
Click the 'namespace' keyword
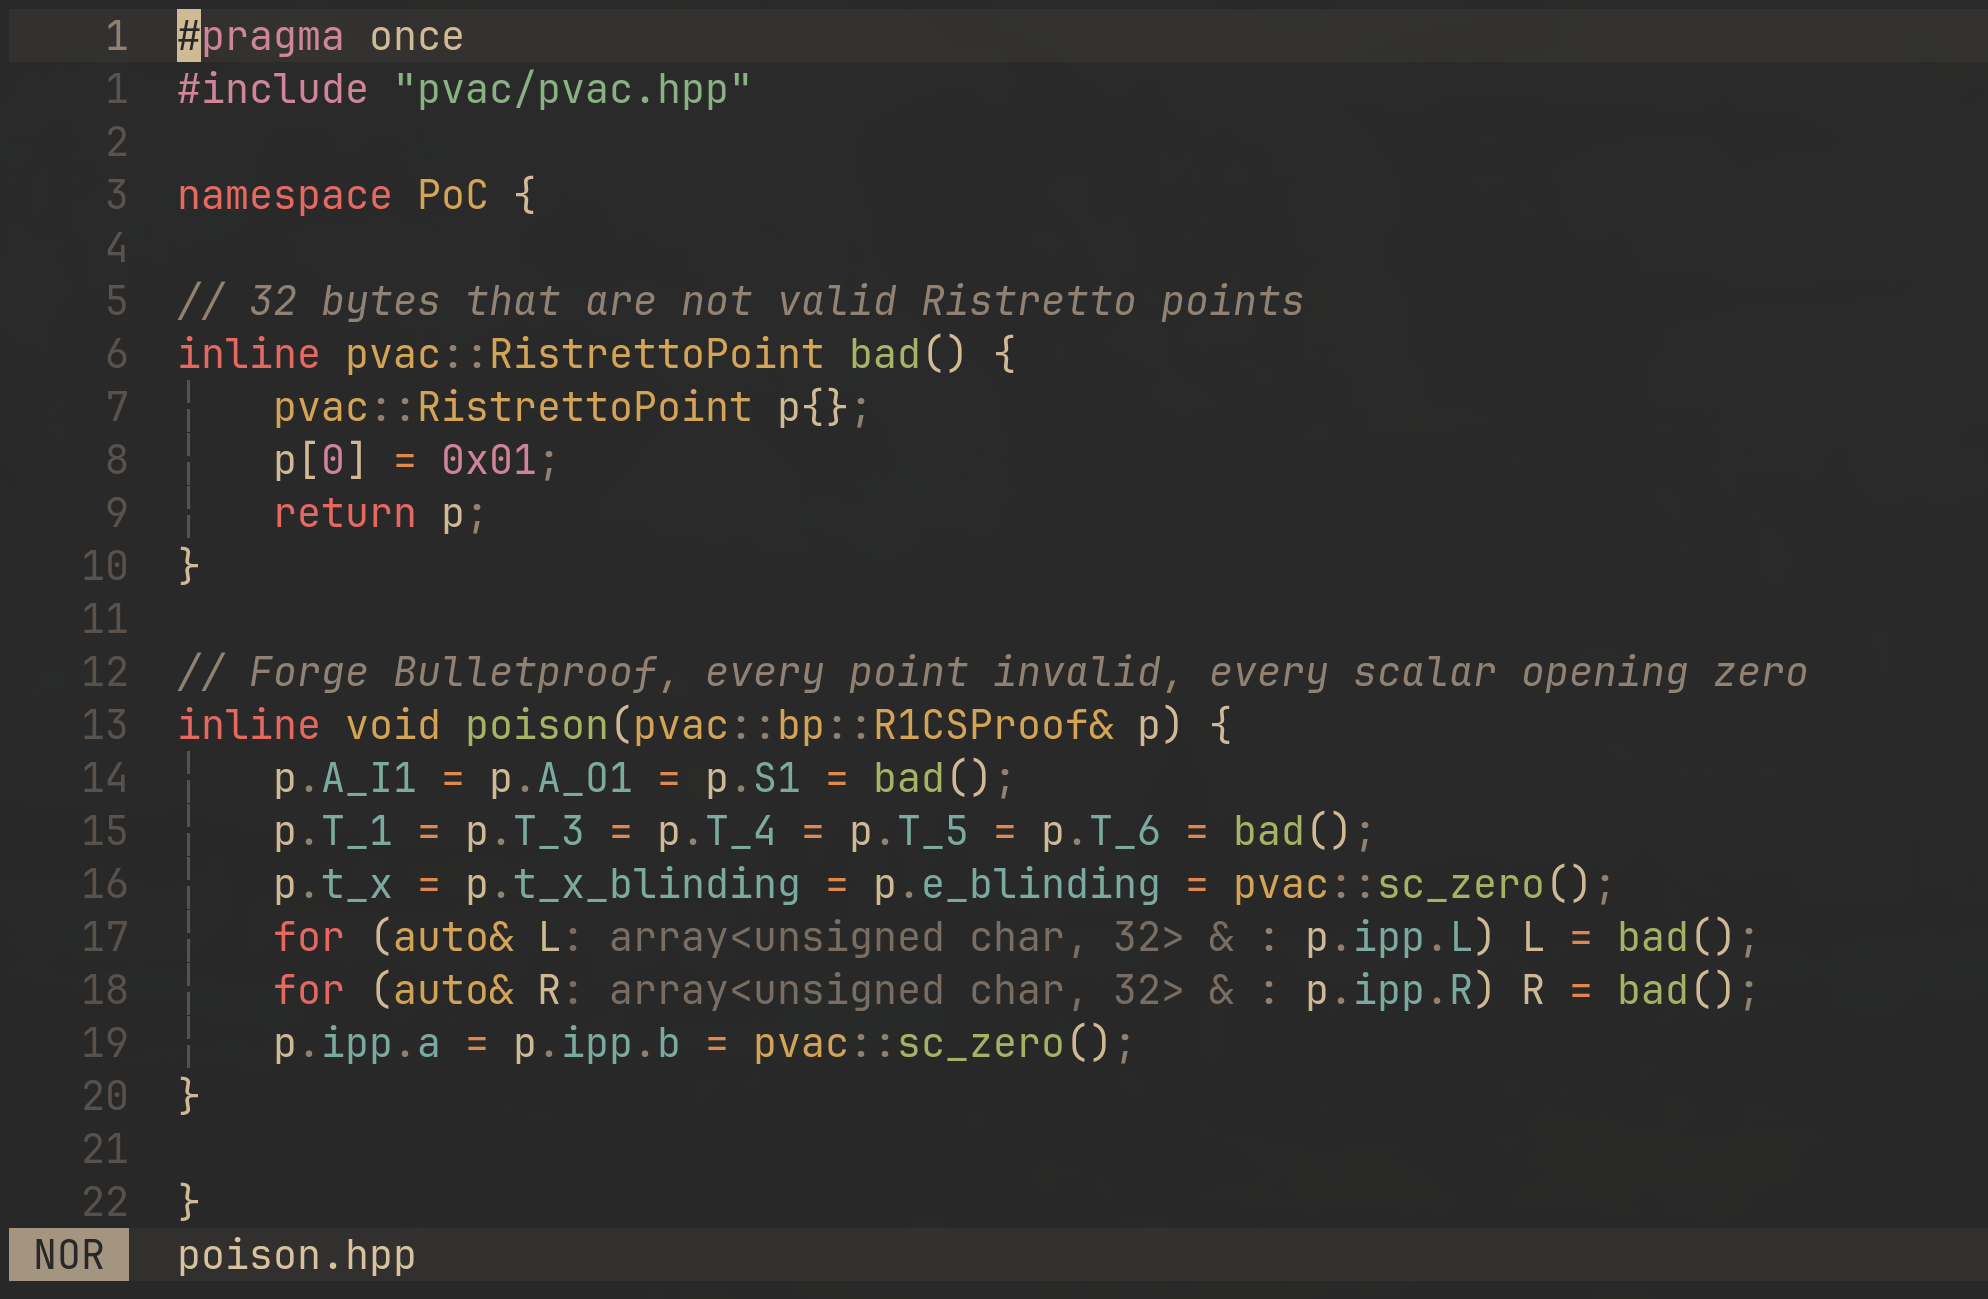coord(284,195)
